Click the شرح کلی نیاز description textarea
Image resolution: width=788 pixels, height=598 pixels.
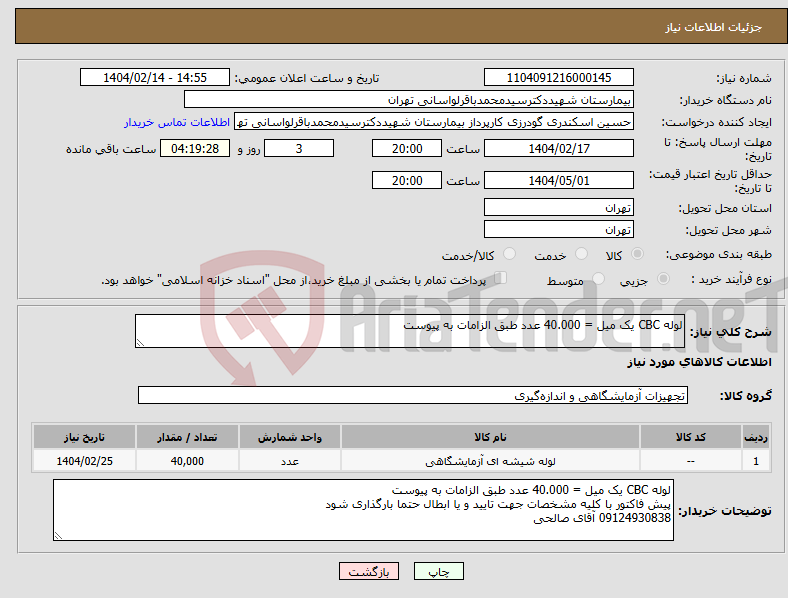coord(410,331)
